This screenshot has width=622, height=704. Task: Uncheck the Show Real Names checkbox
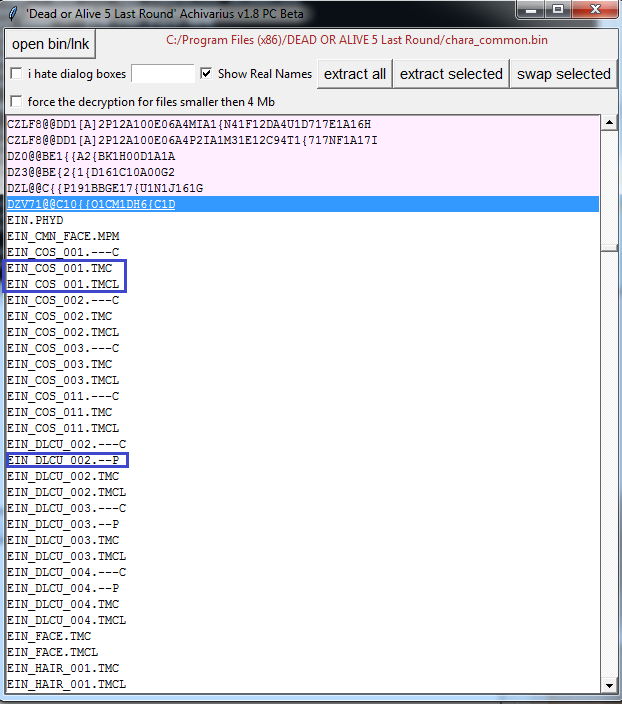pos(206,74)
